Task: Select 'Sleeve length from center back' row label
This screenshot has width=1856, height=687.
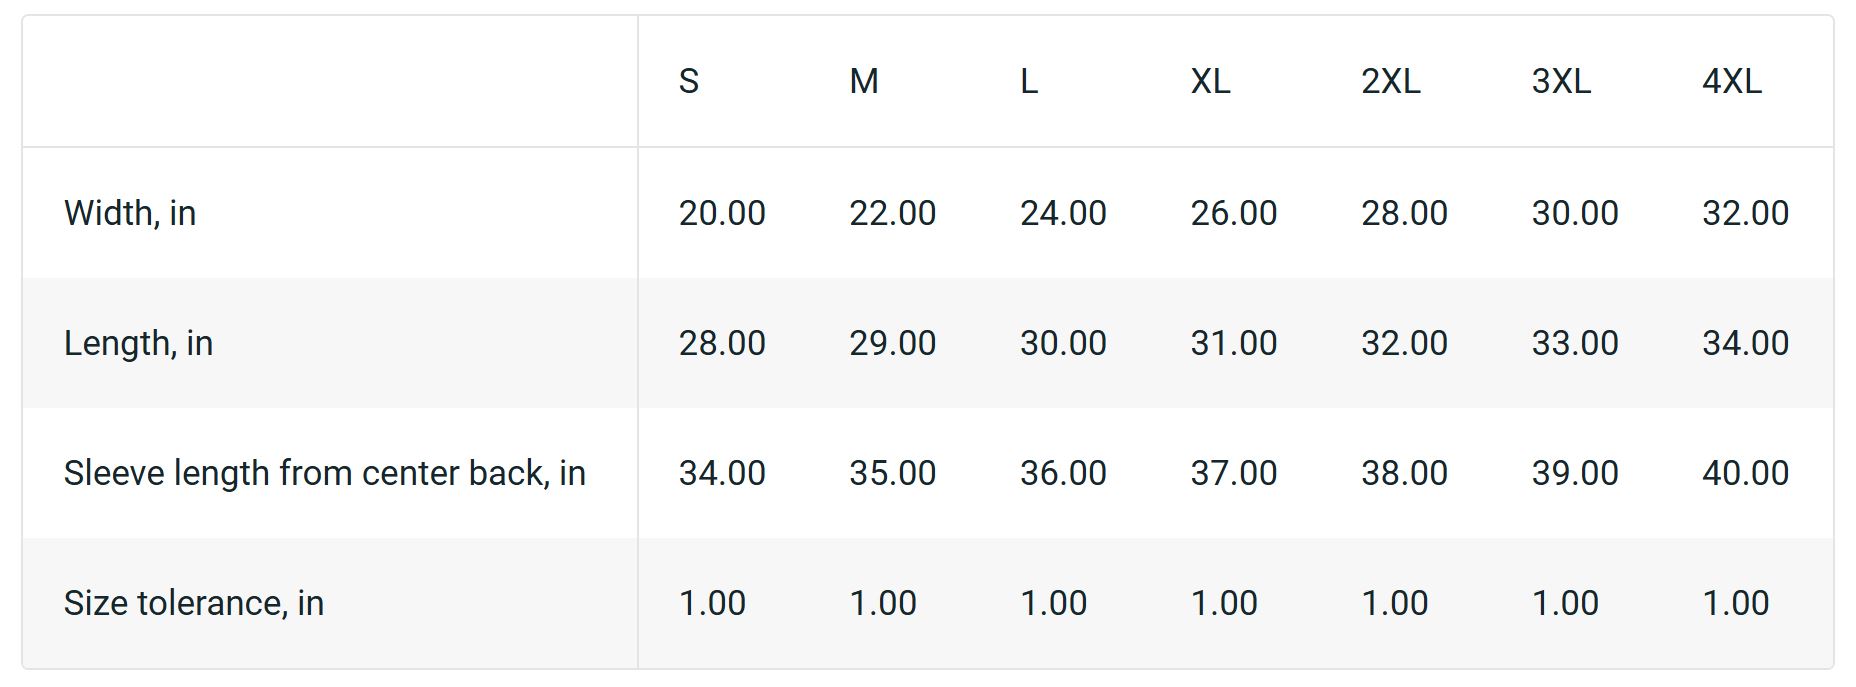Action: [324, 473]
